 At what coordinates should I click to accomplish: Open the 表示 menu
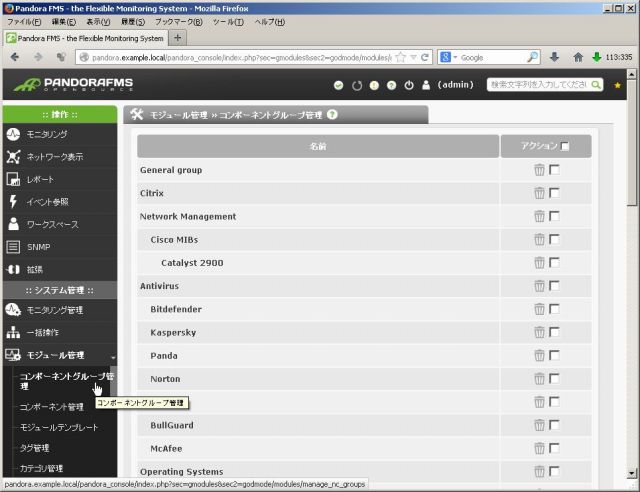[98, 22]
